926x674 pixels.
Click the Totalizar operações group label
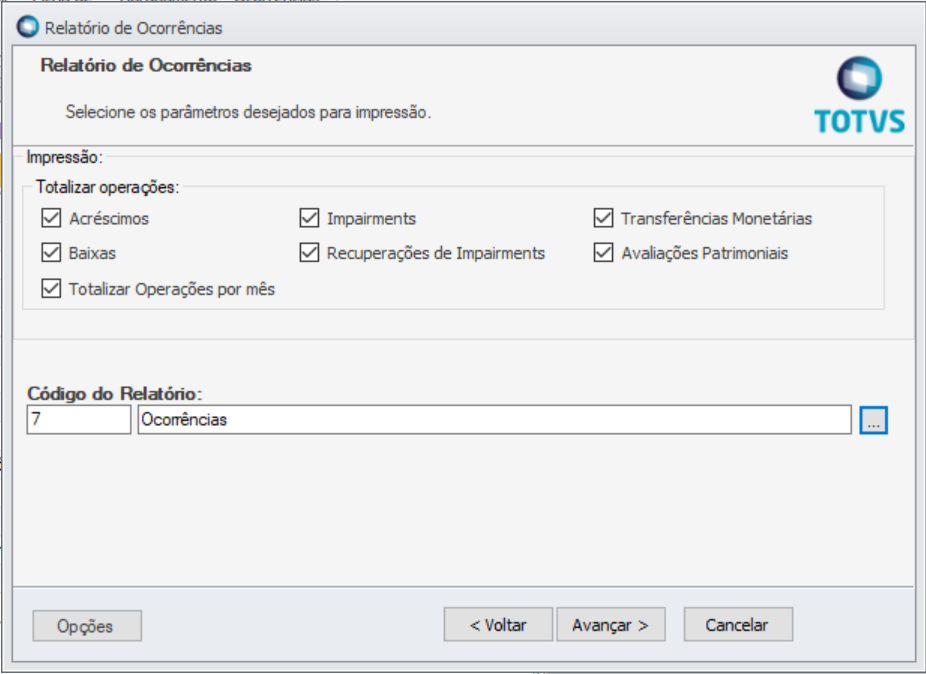pyautogui.click(x=107, y=187)
